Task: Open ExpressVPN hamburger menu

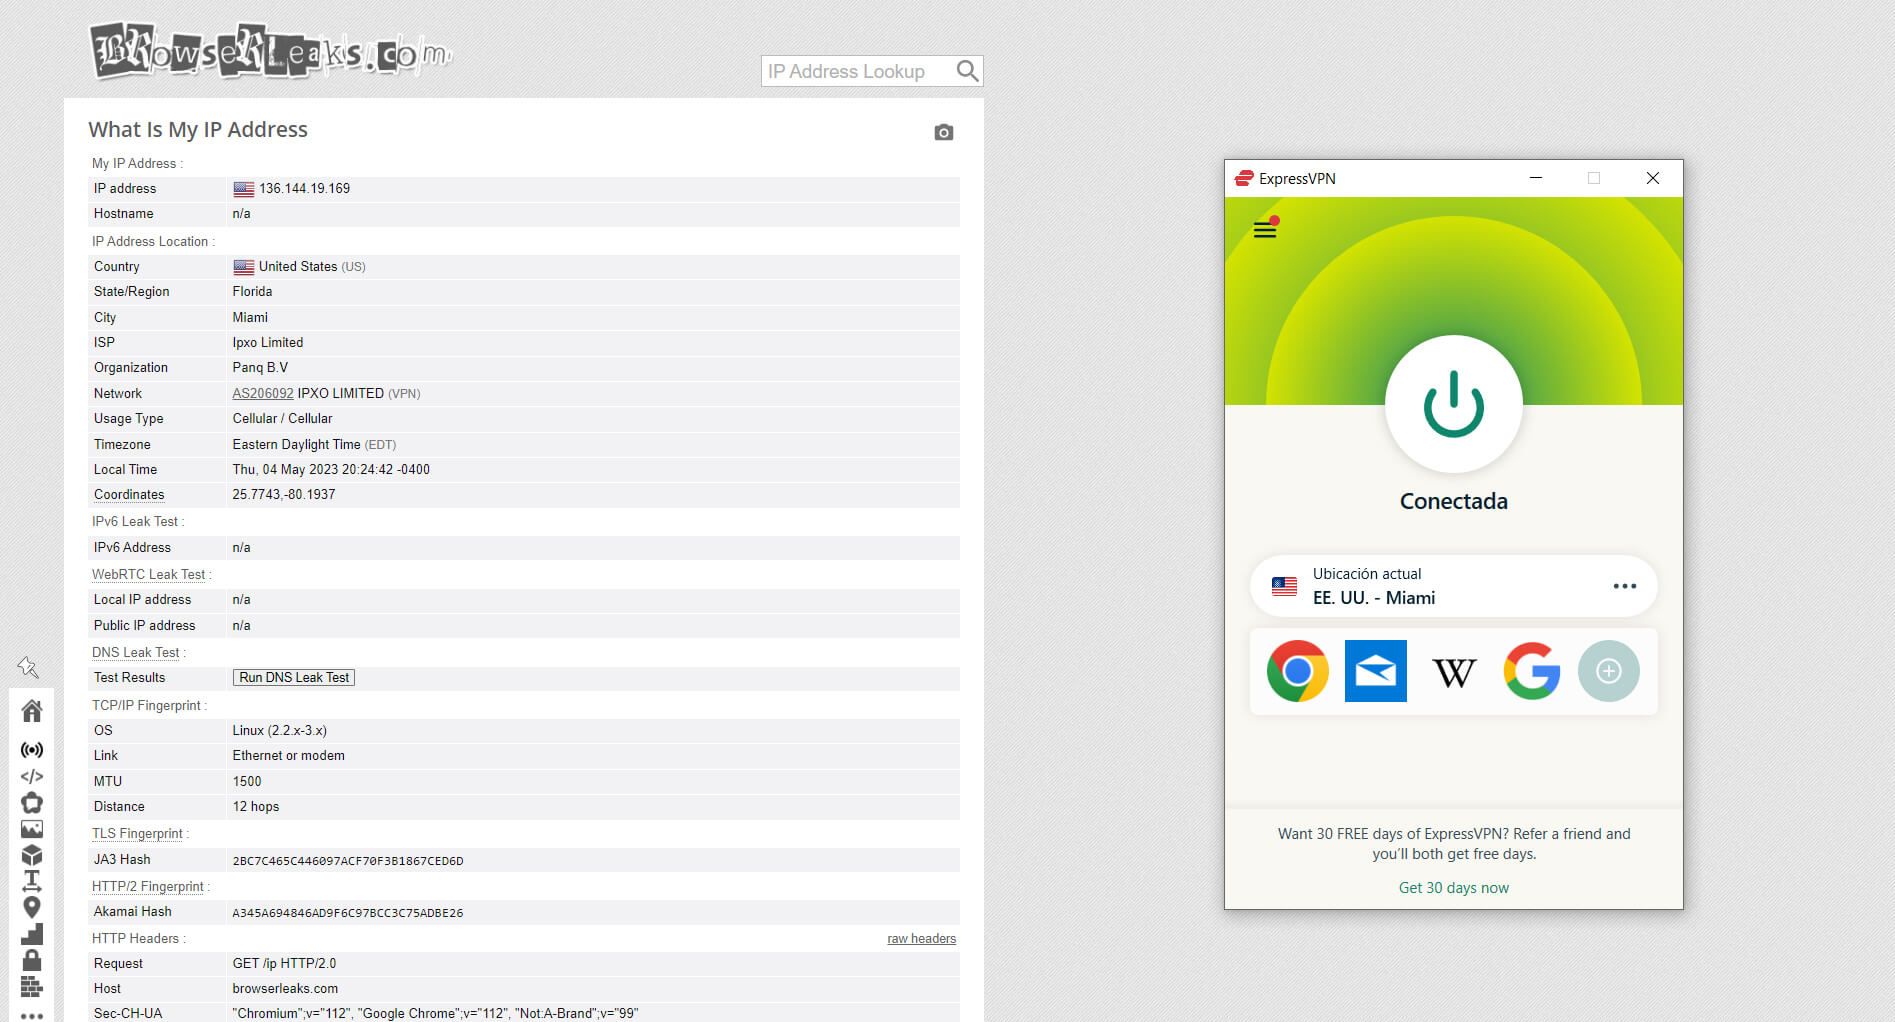Action: coord(1265,229)
